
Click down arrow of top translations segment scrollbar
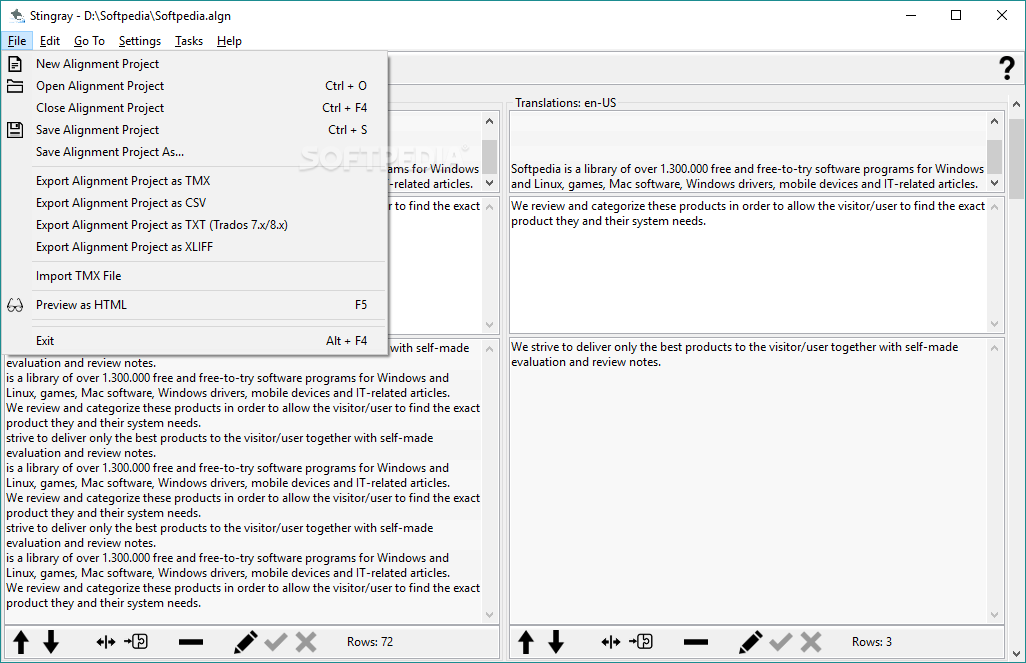coord(995,183)
